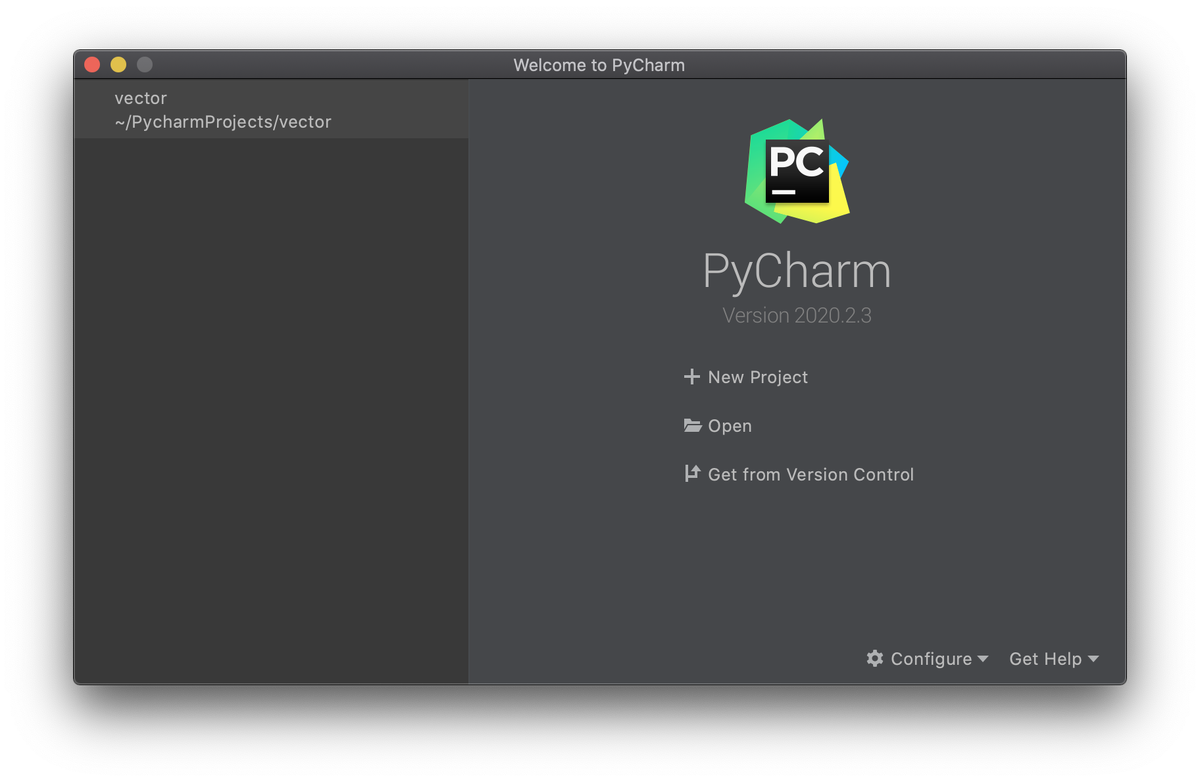Expand the Get Help dropdown
This screenshot has height=782, width=1200.
(x=1054, y=659)
